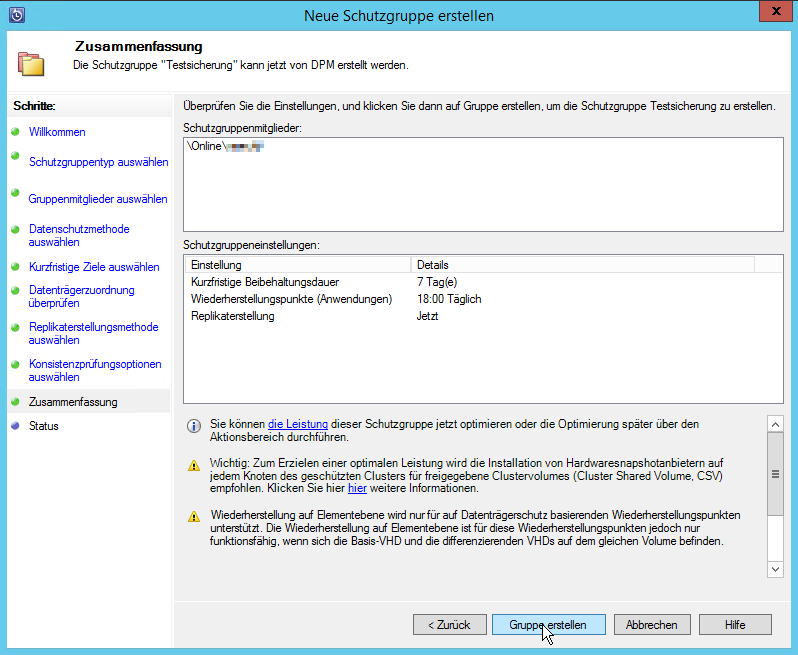Open Hilfe button
Viewport: 798px width, 655px height.
735,624
